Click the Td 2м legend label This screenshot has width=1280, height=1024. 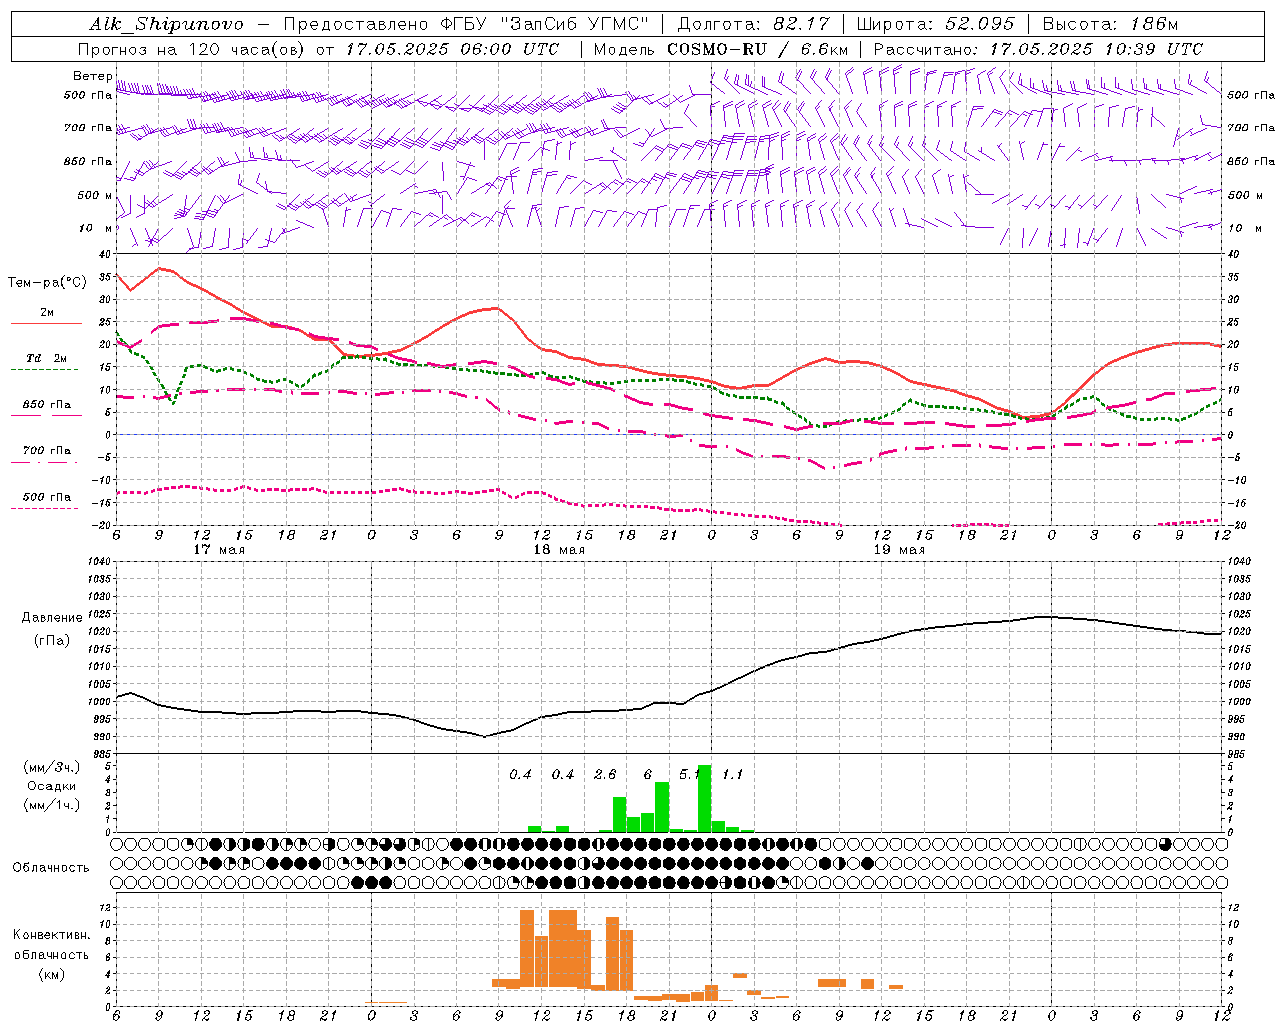[x=47, y=358]
